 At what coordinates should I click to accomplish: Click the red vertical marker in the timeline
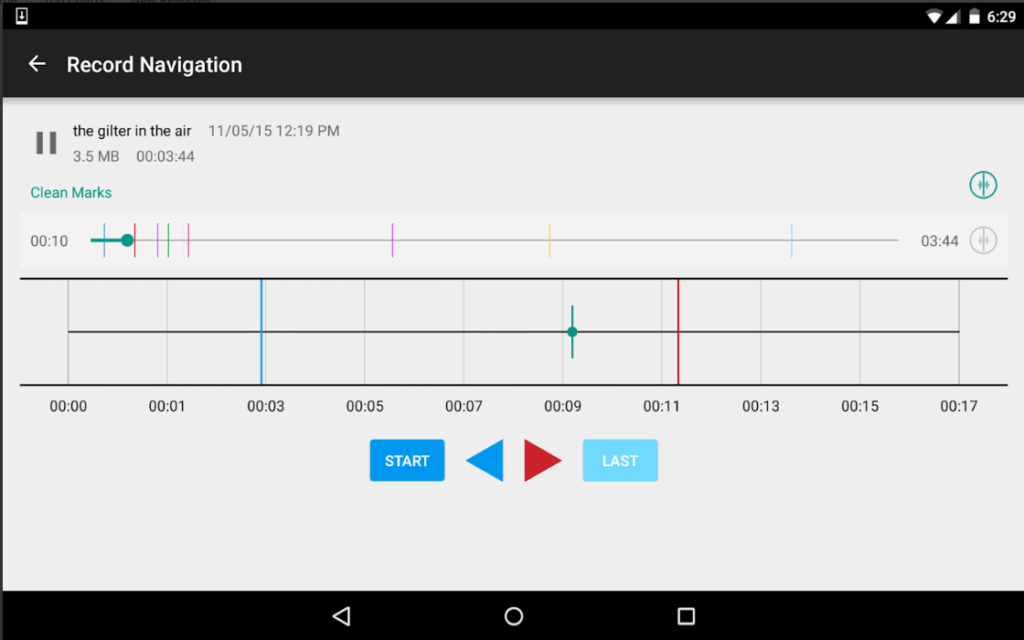coord(678,331)
